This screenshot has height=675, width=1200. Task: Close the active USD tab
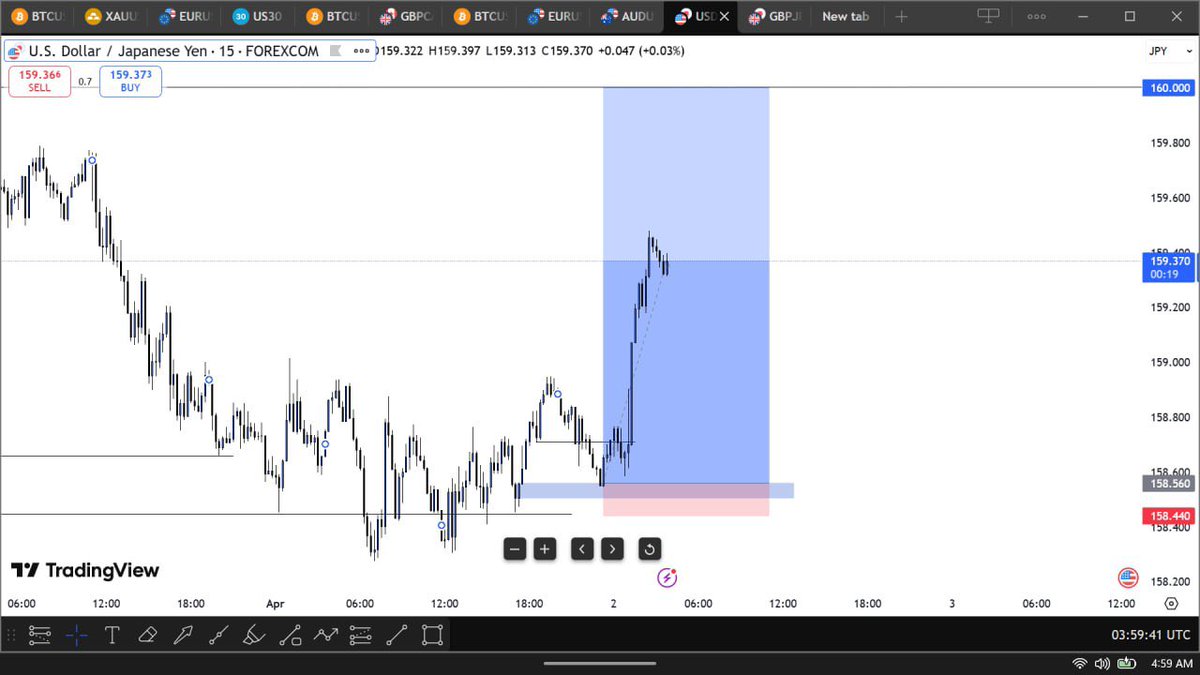(725, 16)
